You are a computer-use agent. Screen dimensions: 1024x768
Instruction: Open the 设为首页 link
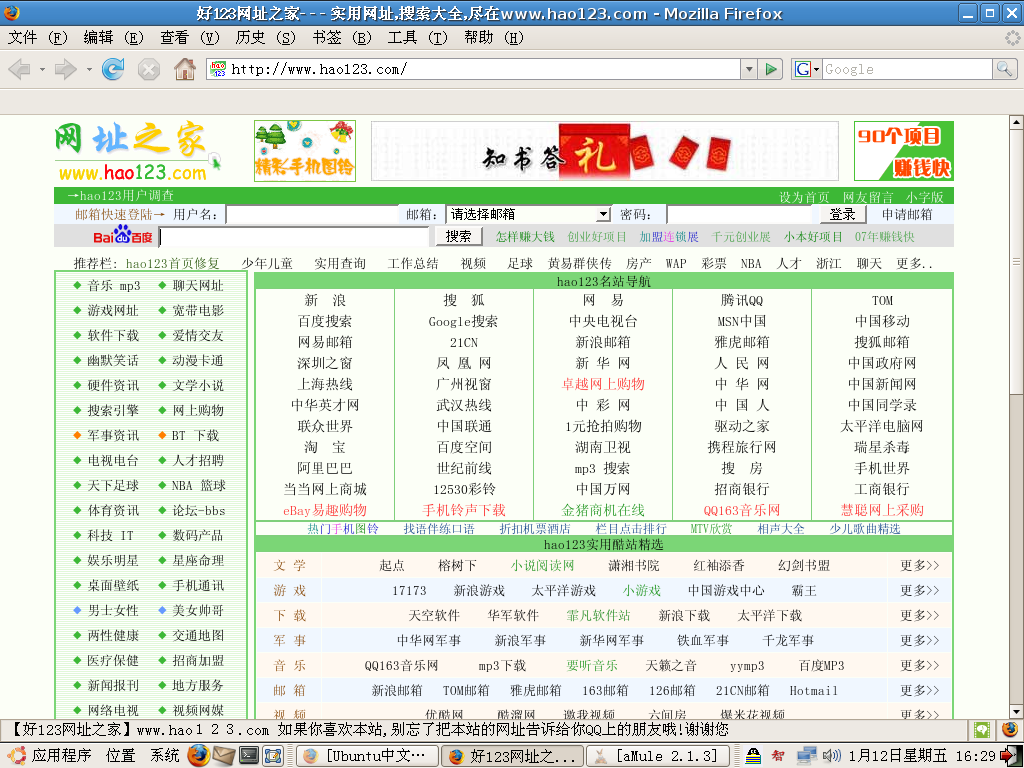(x=804, y=197)
